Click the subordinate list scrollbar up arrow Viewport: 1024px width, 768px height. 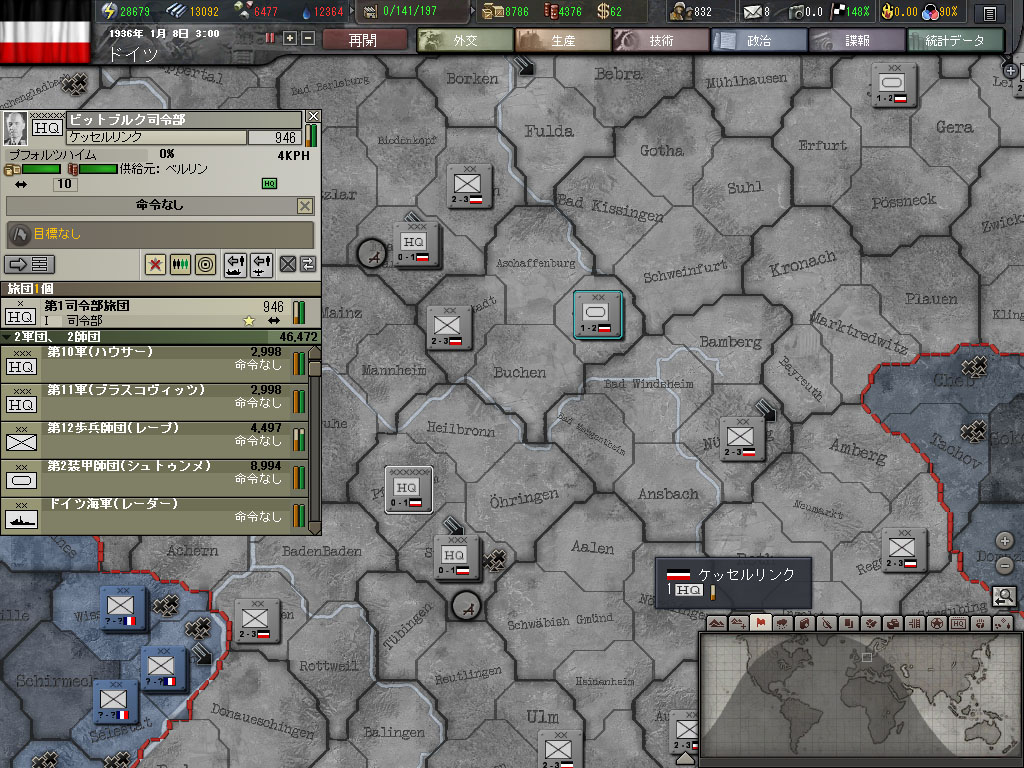click(314, 353)
